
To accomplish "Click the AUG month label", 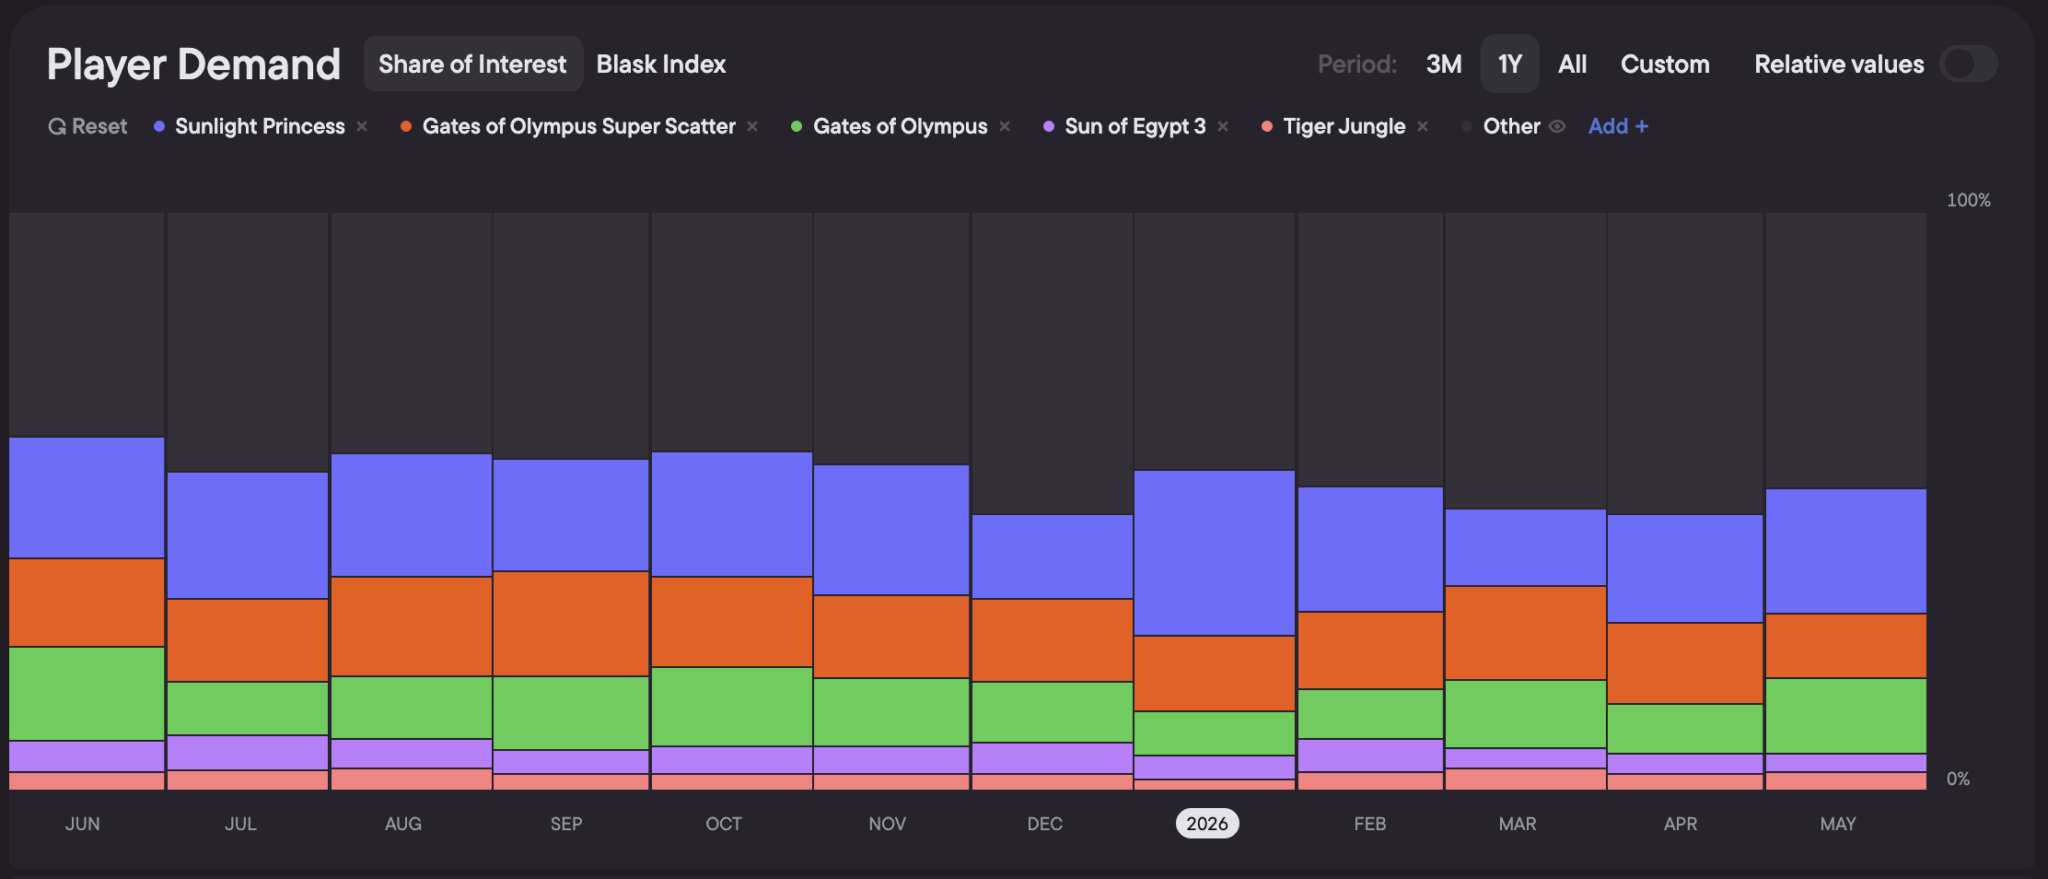I will coord(403,824).
